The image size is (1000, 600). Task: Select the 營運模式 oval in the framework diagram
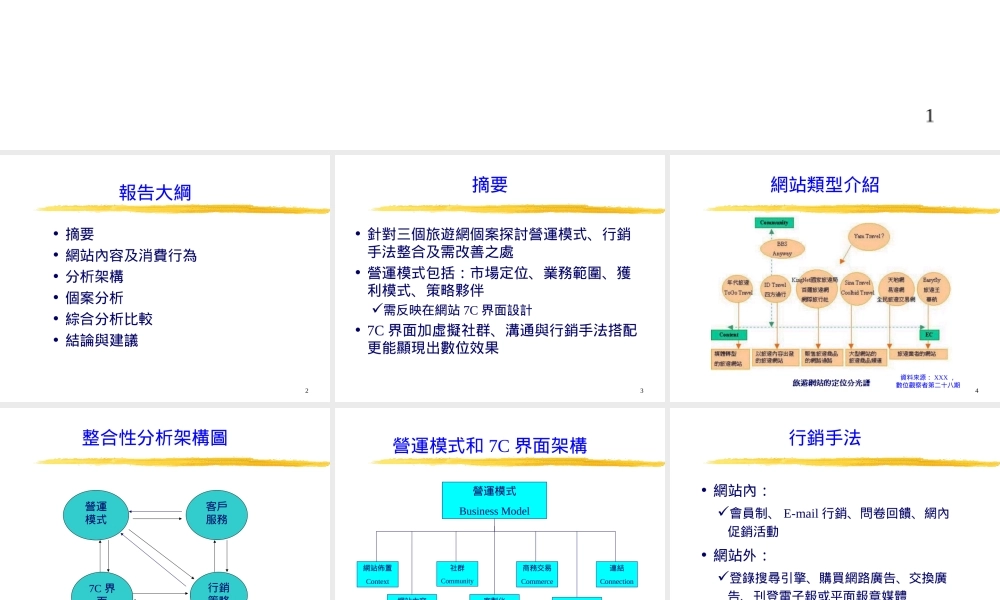coord(96,513)
